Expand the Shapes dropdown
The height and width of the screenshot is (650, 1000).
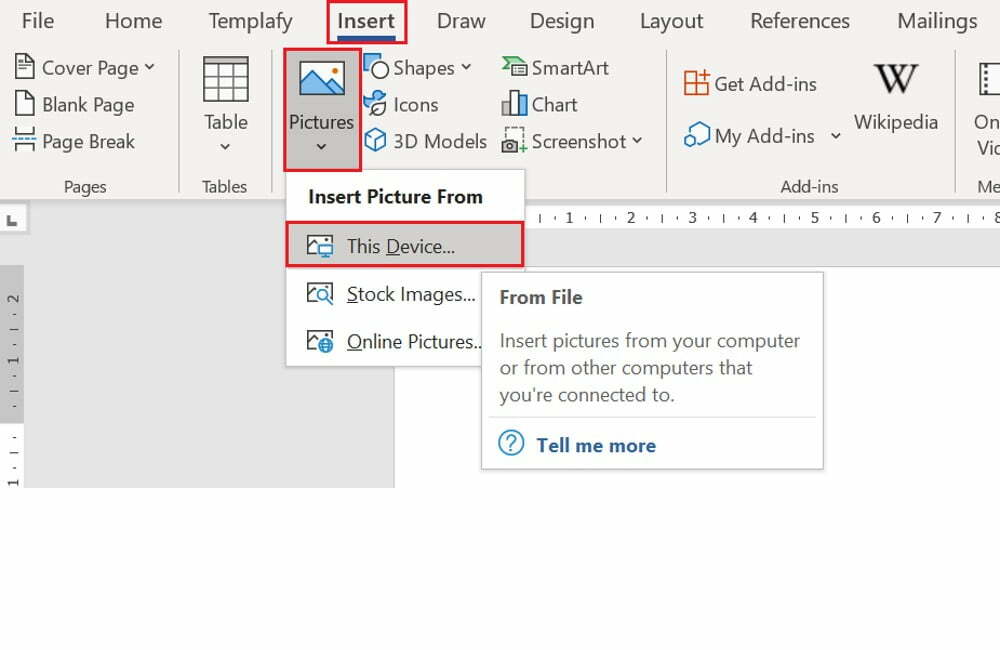coord(466,68)
